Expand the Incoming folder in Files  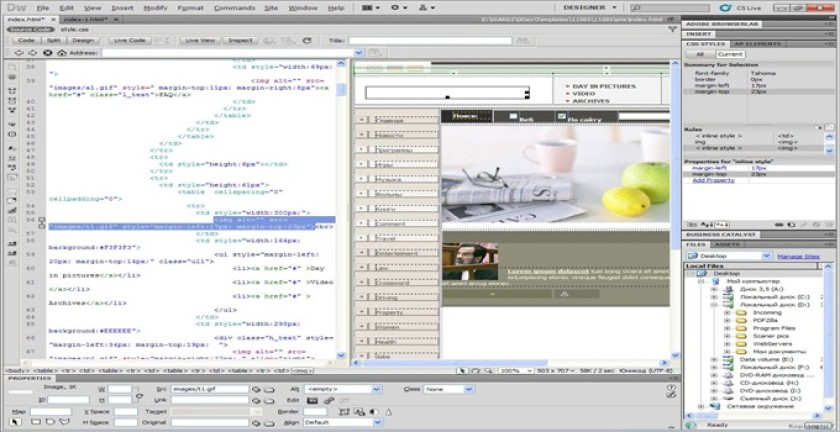726,312
